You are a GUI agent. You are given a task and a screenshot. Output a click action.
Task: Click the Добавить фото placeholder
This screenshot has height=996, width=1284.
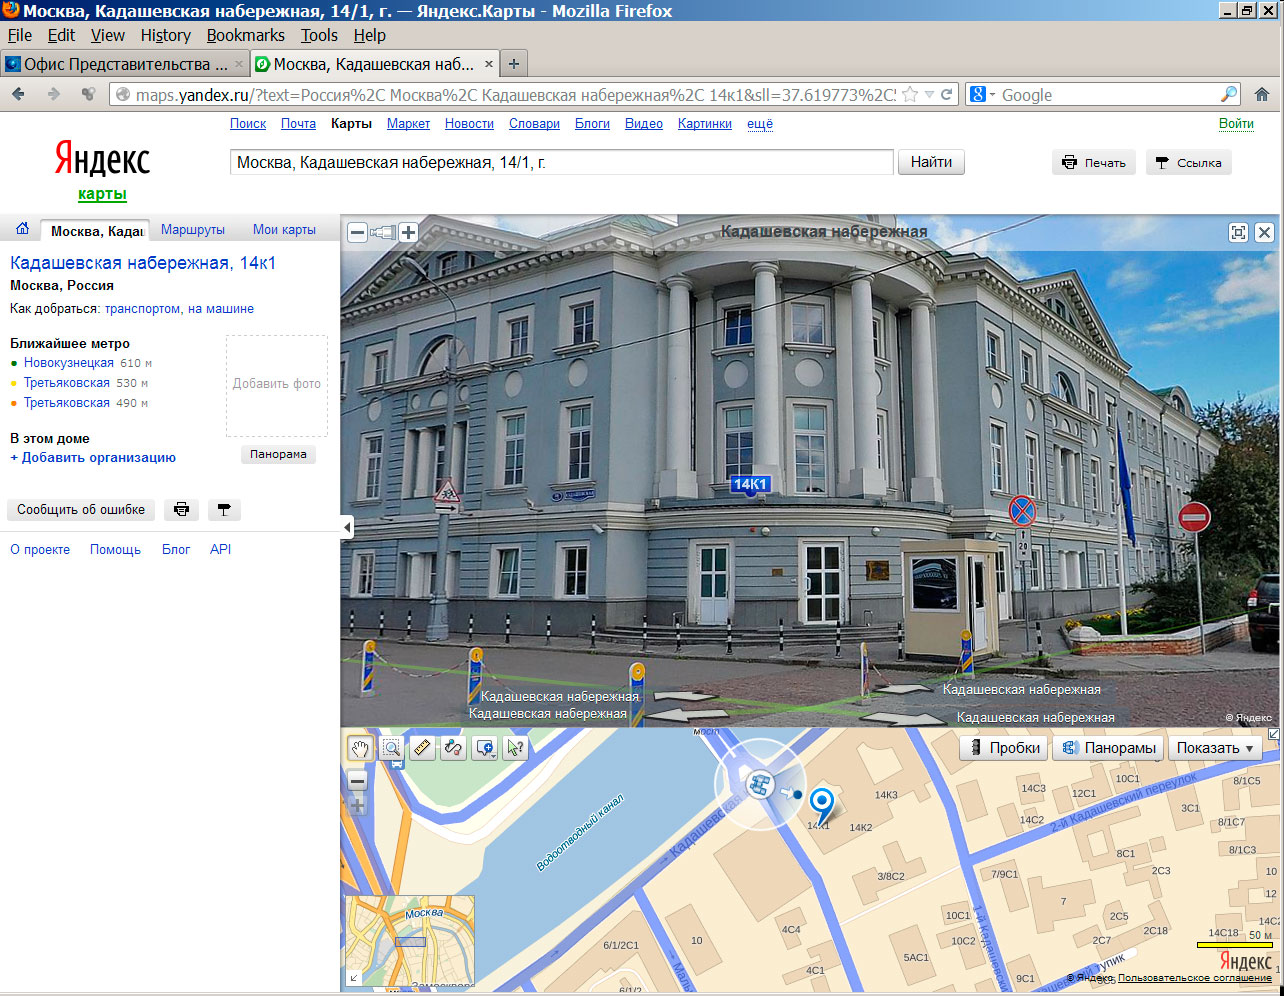point(277,385)
